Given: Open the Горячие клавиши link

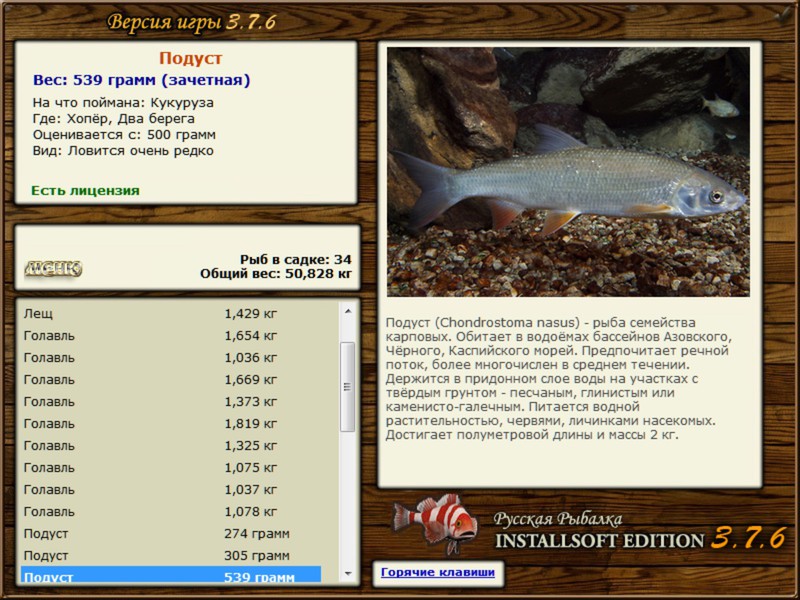Looking at the screenshot, I should pos(437,573).
